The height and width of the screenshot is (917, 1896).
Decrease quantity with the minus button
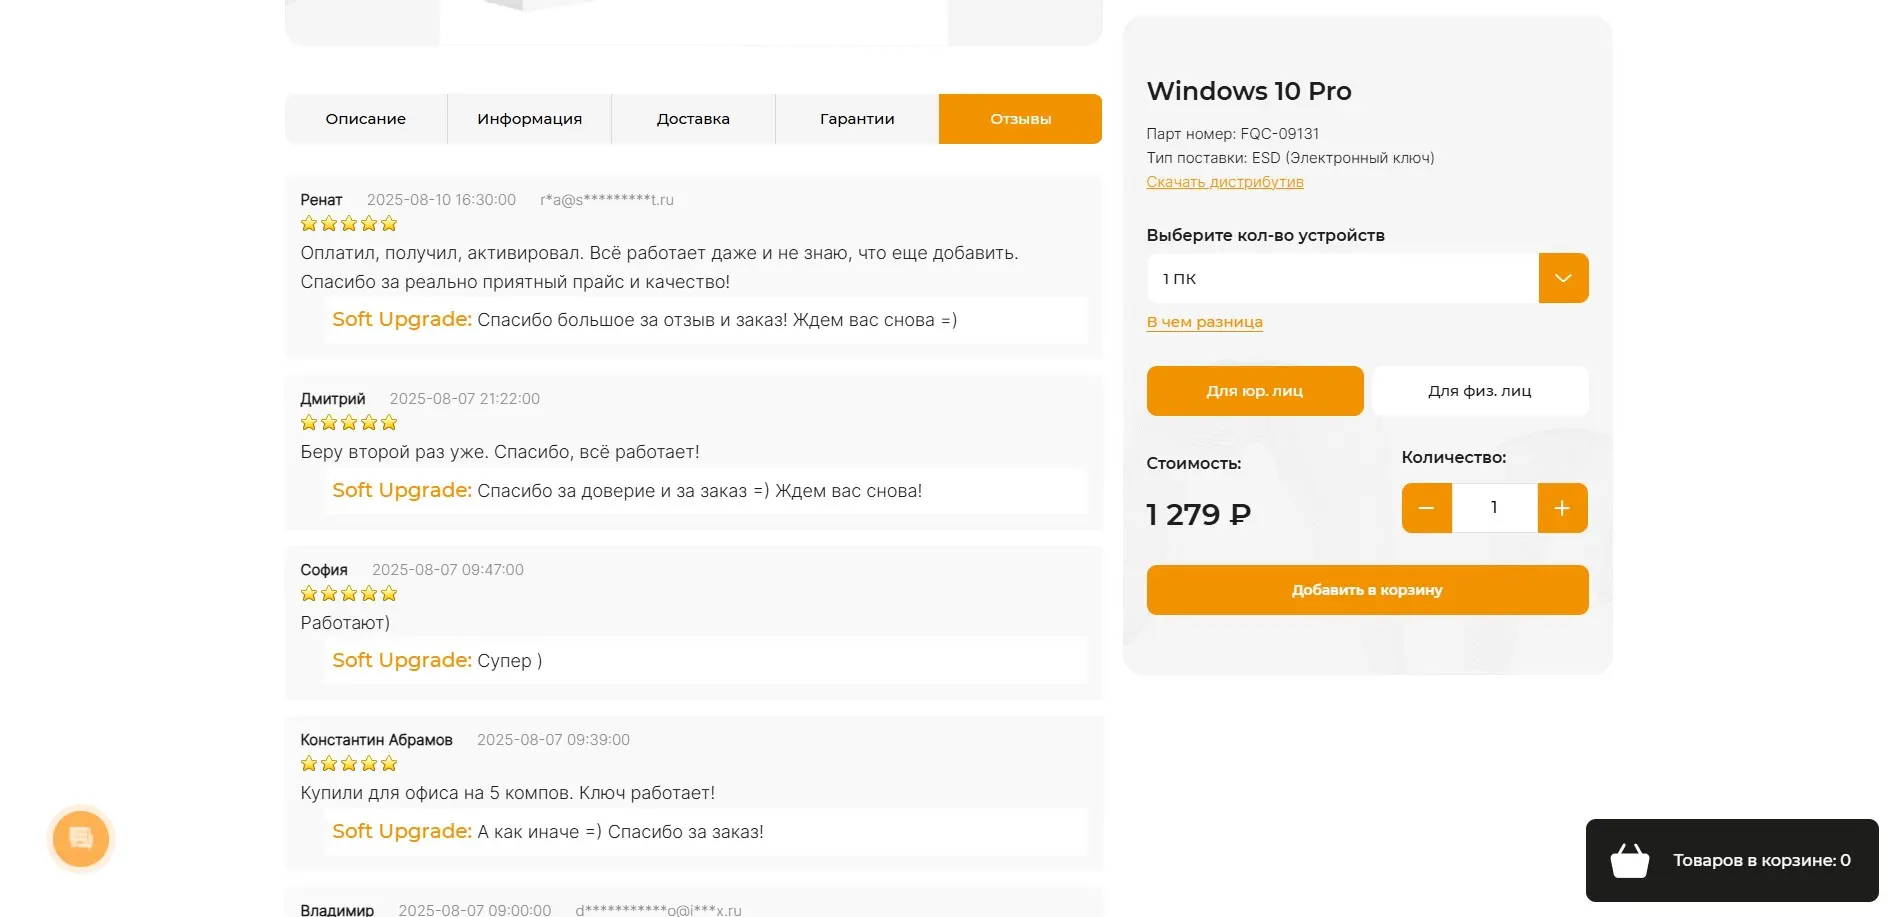click(1426, 508)
